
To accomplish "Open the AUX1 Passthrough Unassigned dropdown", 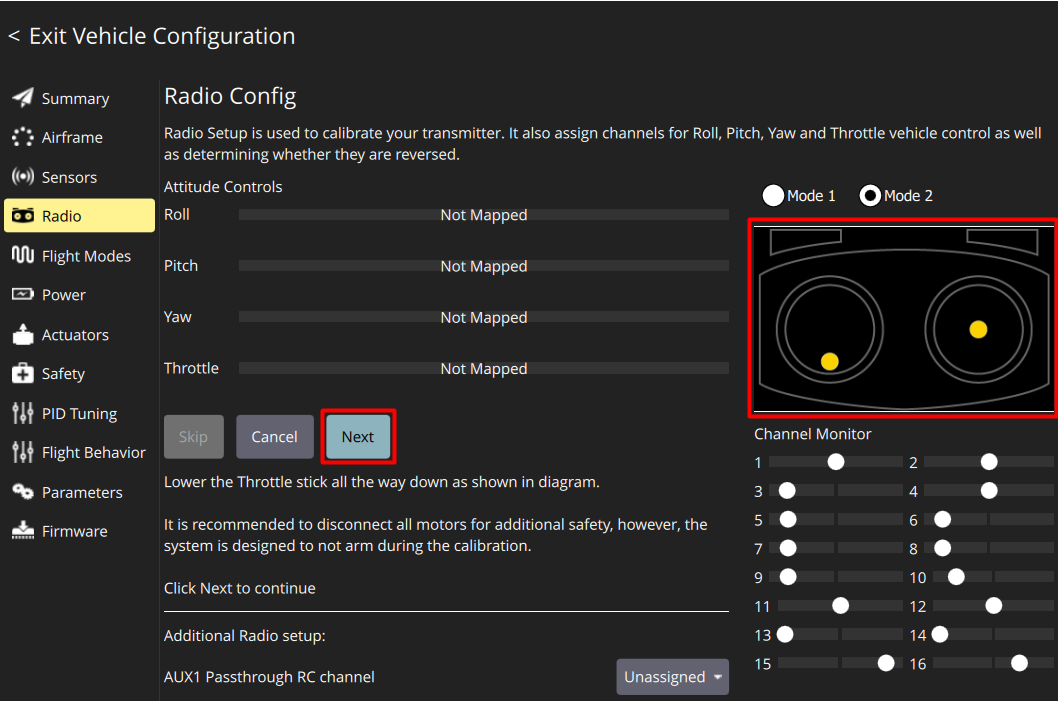I will click(x=672, y=677).
